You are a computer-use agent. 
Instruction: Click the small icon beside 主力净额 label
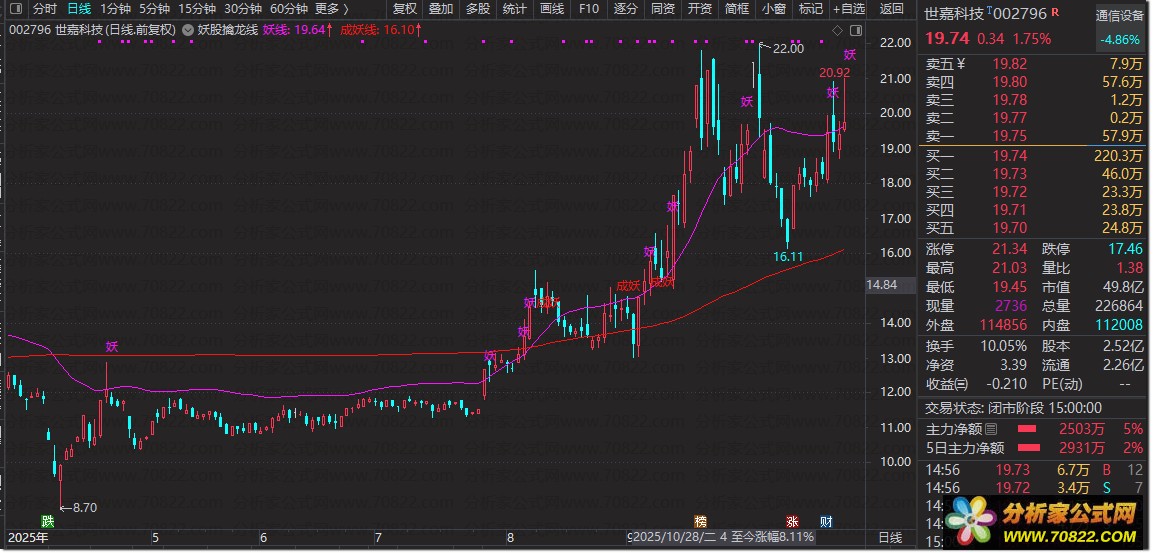[x=992, y=429]
